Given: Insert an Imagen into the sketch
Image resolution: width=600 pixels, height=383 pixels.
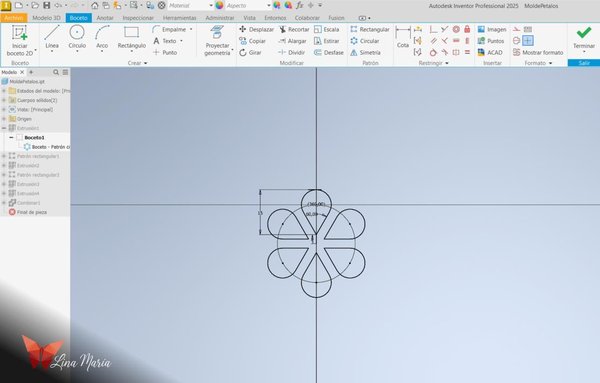Looking at the screenshot, I should [492, 29].
